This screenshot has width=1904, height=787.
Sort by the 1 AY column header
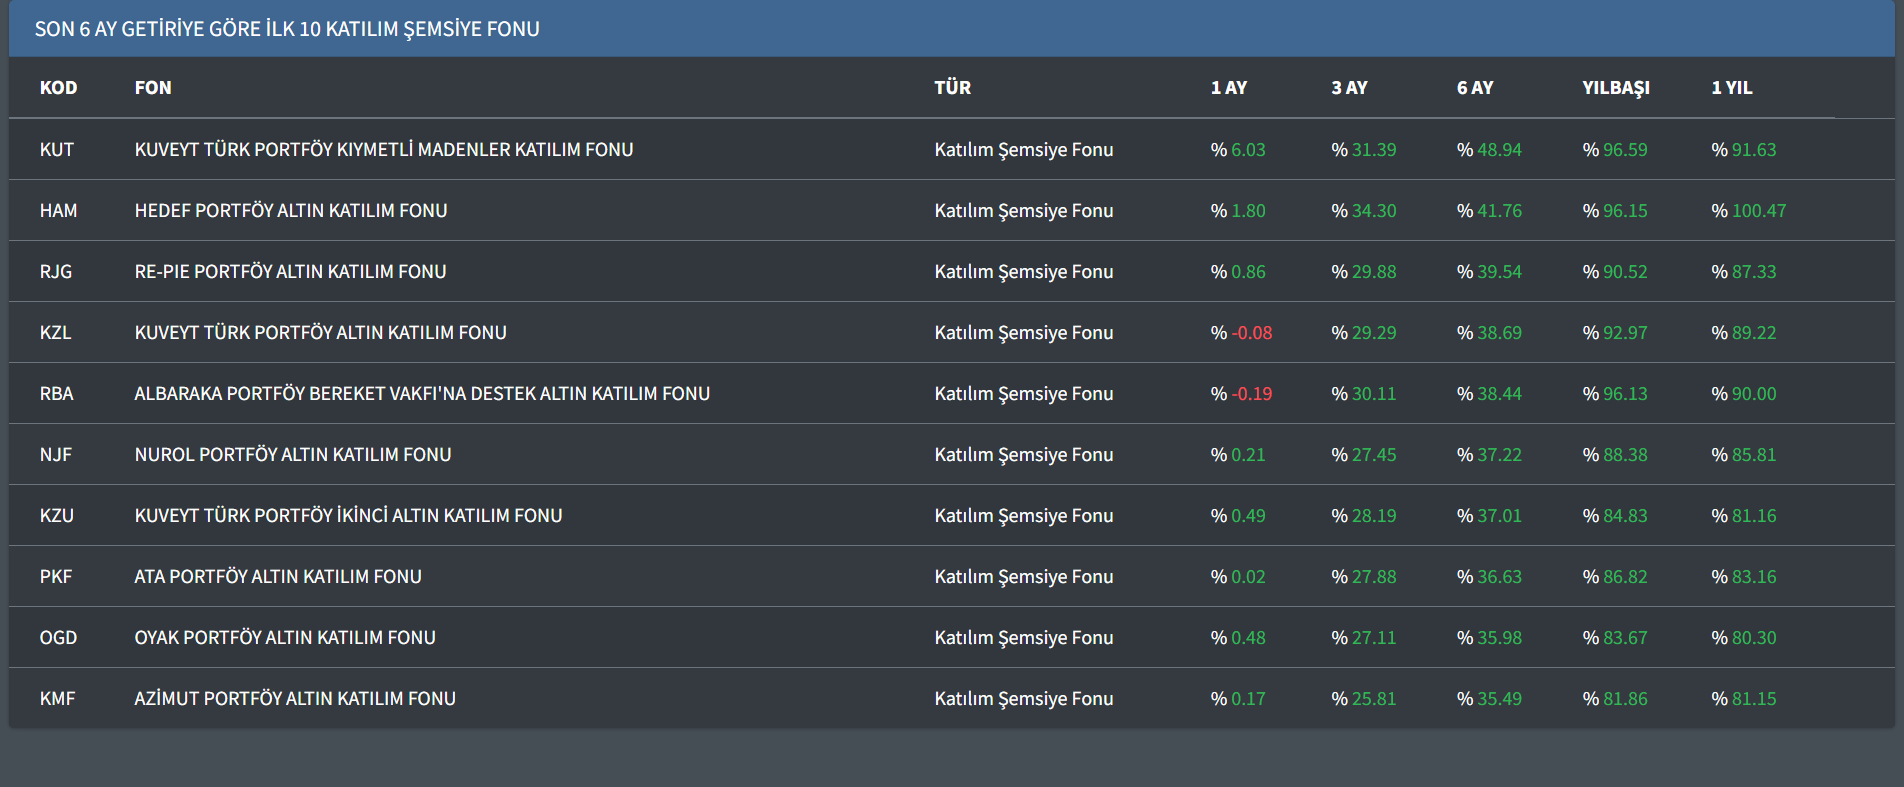[x=1228, y=88]
